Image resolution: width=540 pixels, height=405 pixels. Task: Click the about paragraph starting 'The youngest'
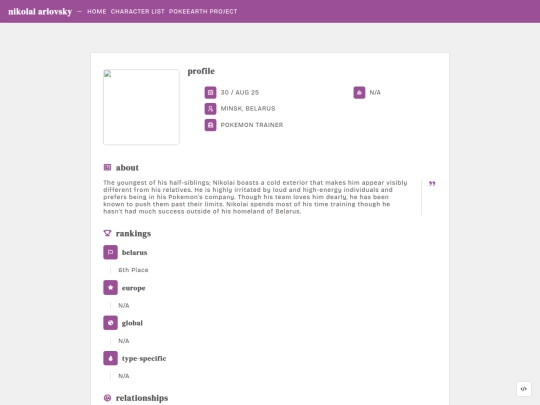click(255, 197)
